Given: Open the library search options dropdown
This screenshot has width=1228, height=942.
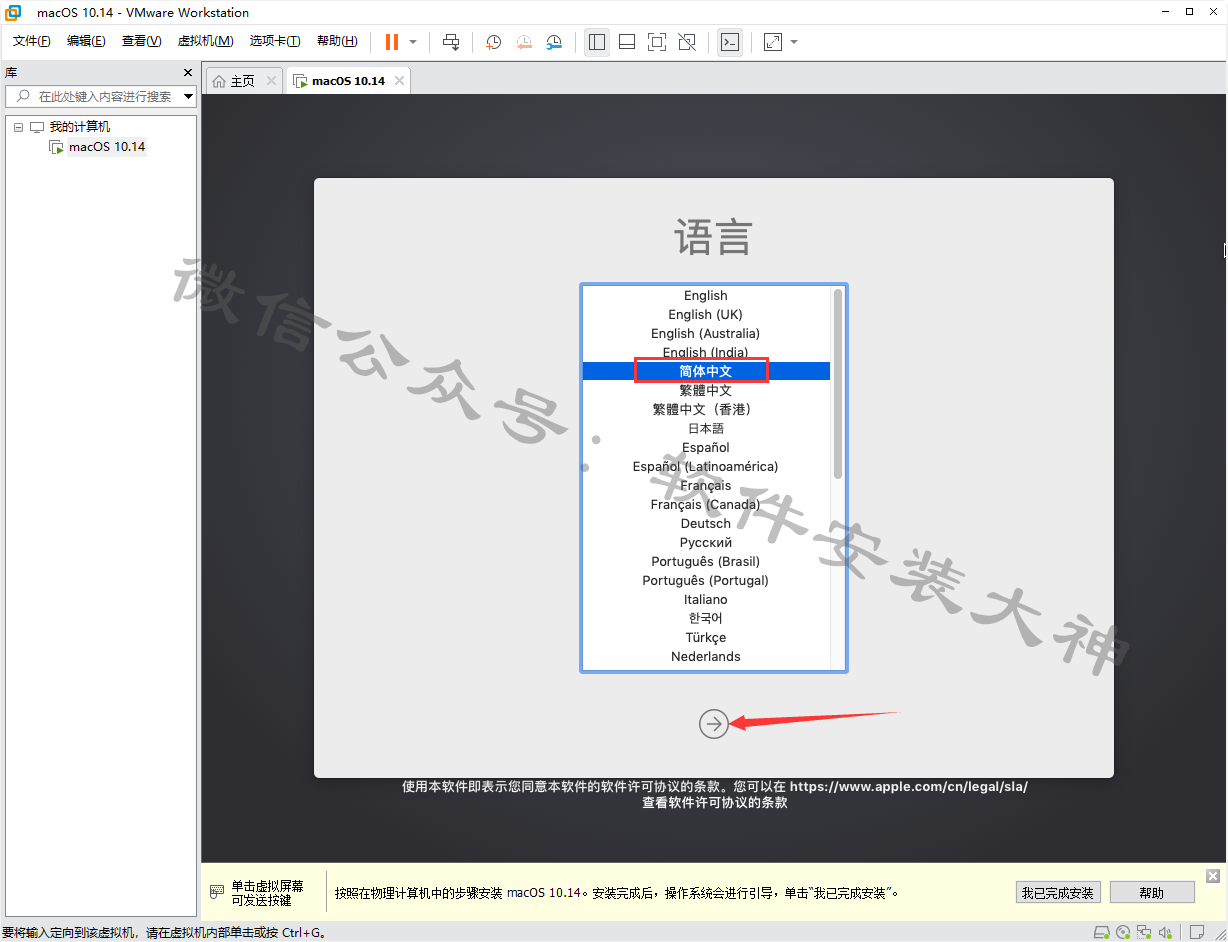Looking at the screenshot, I should (188, 97).
